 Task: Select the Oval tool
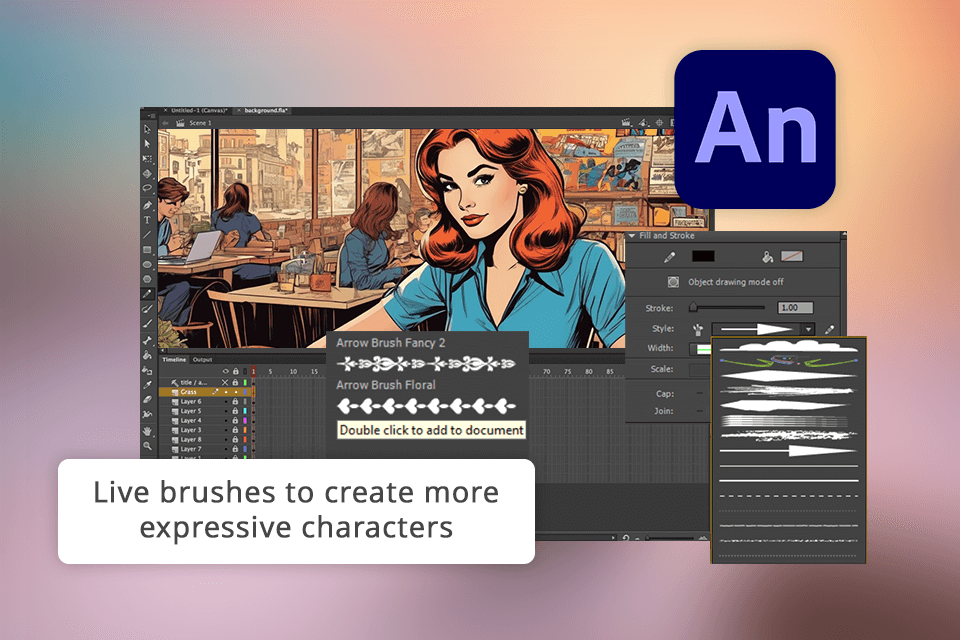pos(147,265)
